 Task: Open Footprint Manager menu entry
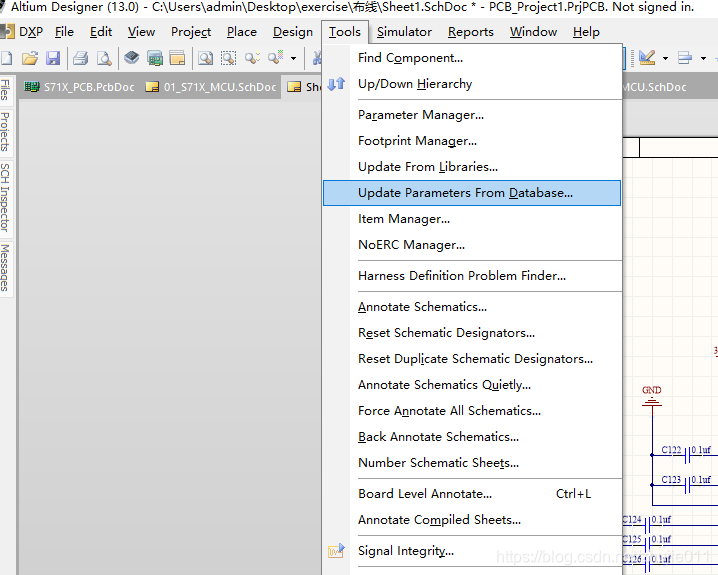417,141
